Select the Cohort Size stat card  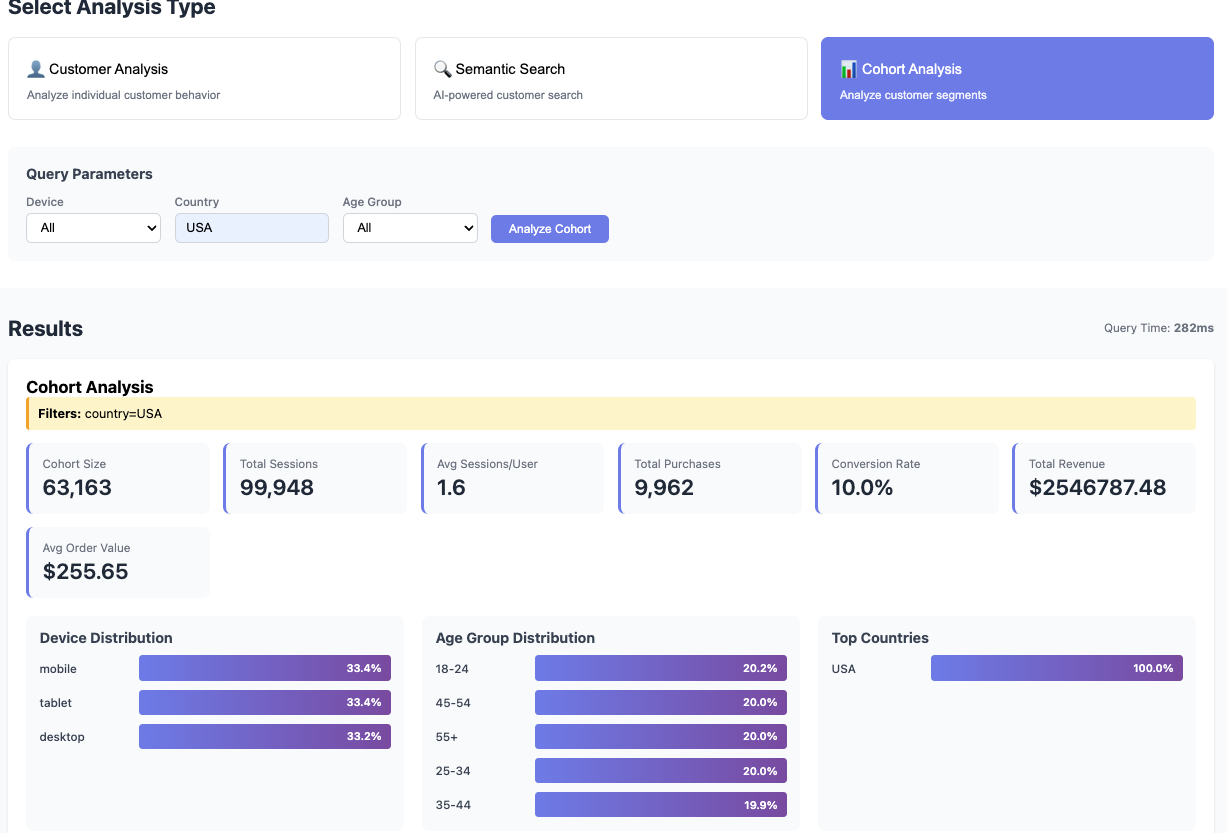pos(118,478)
